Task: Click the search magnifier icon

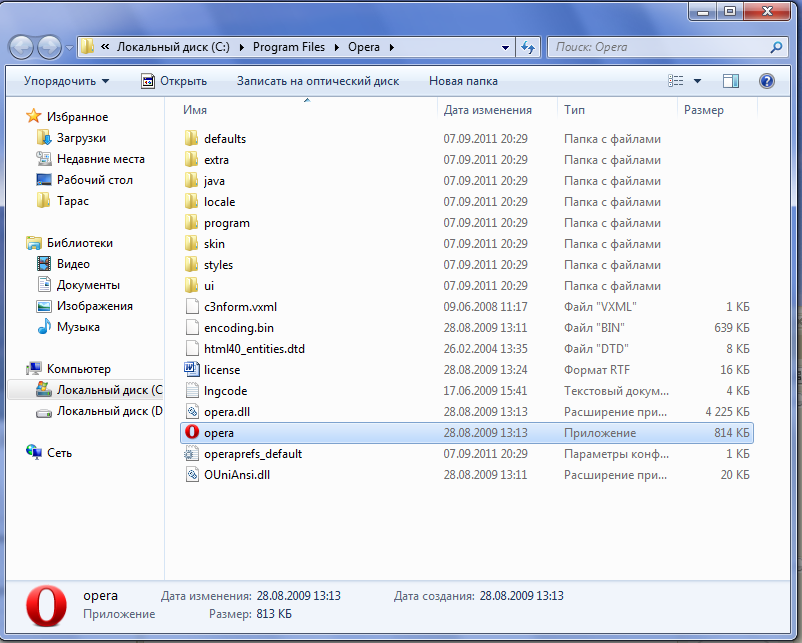Action: 776,48
